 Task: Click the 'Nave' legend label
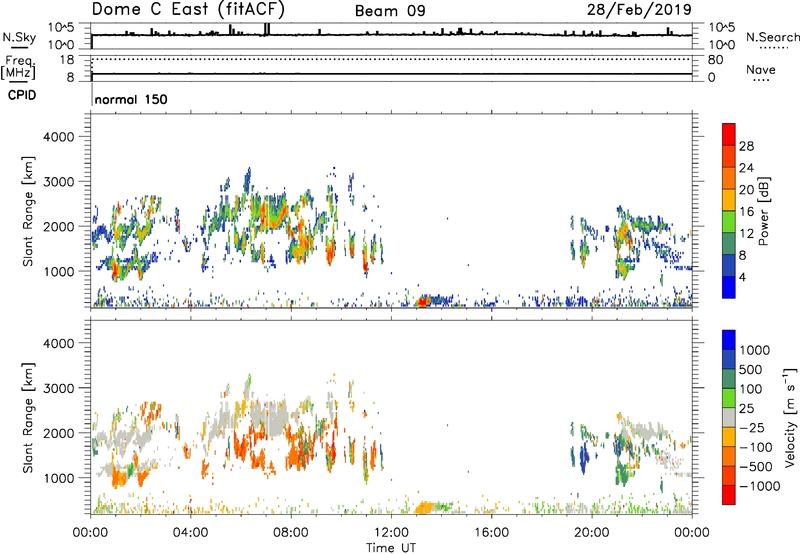761,69
